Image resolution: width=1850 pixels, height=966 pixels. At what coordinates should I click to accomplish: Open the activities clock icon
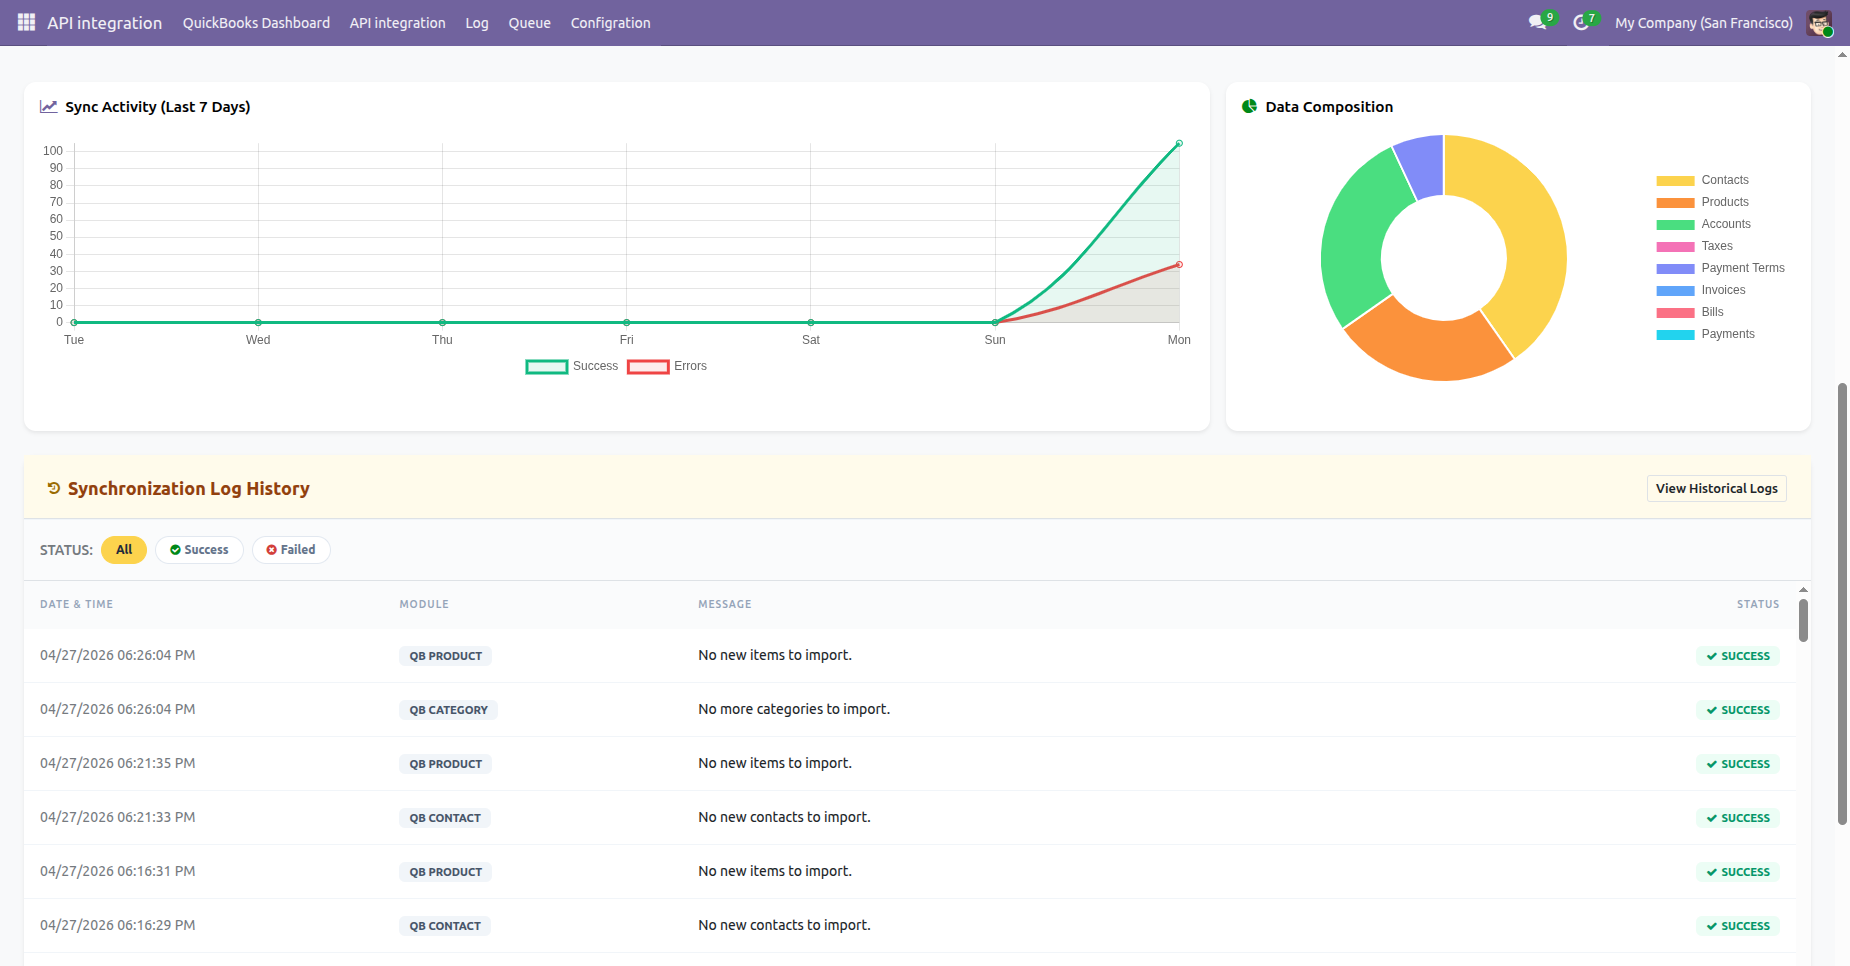pos(1581,22)
